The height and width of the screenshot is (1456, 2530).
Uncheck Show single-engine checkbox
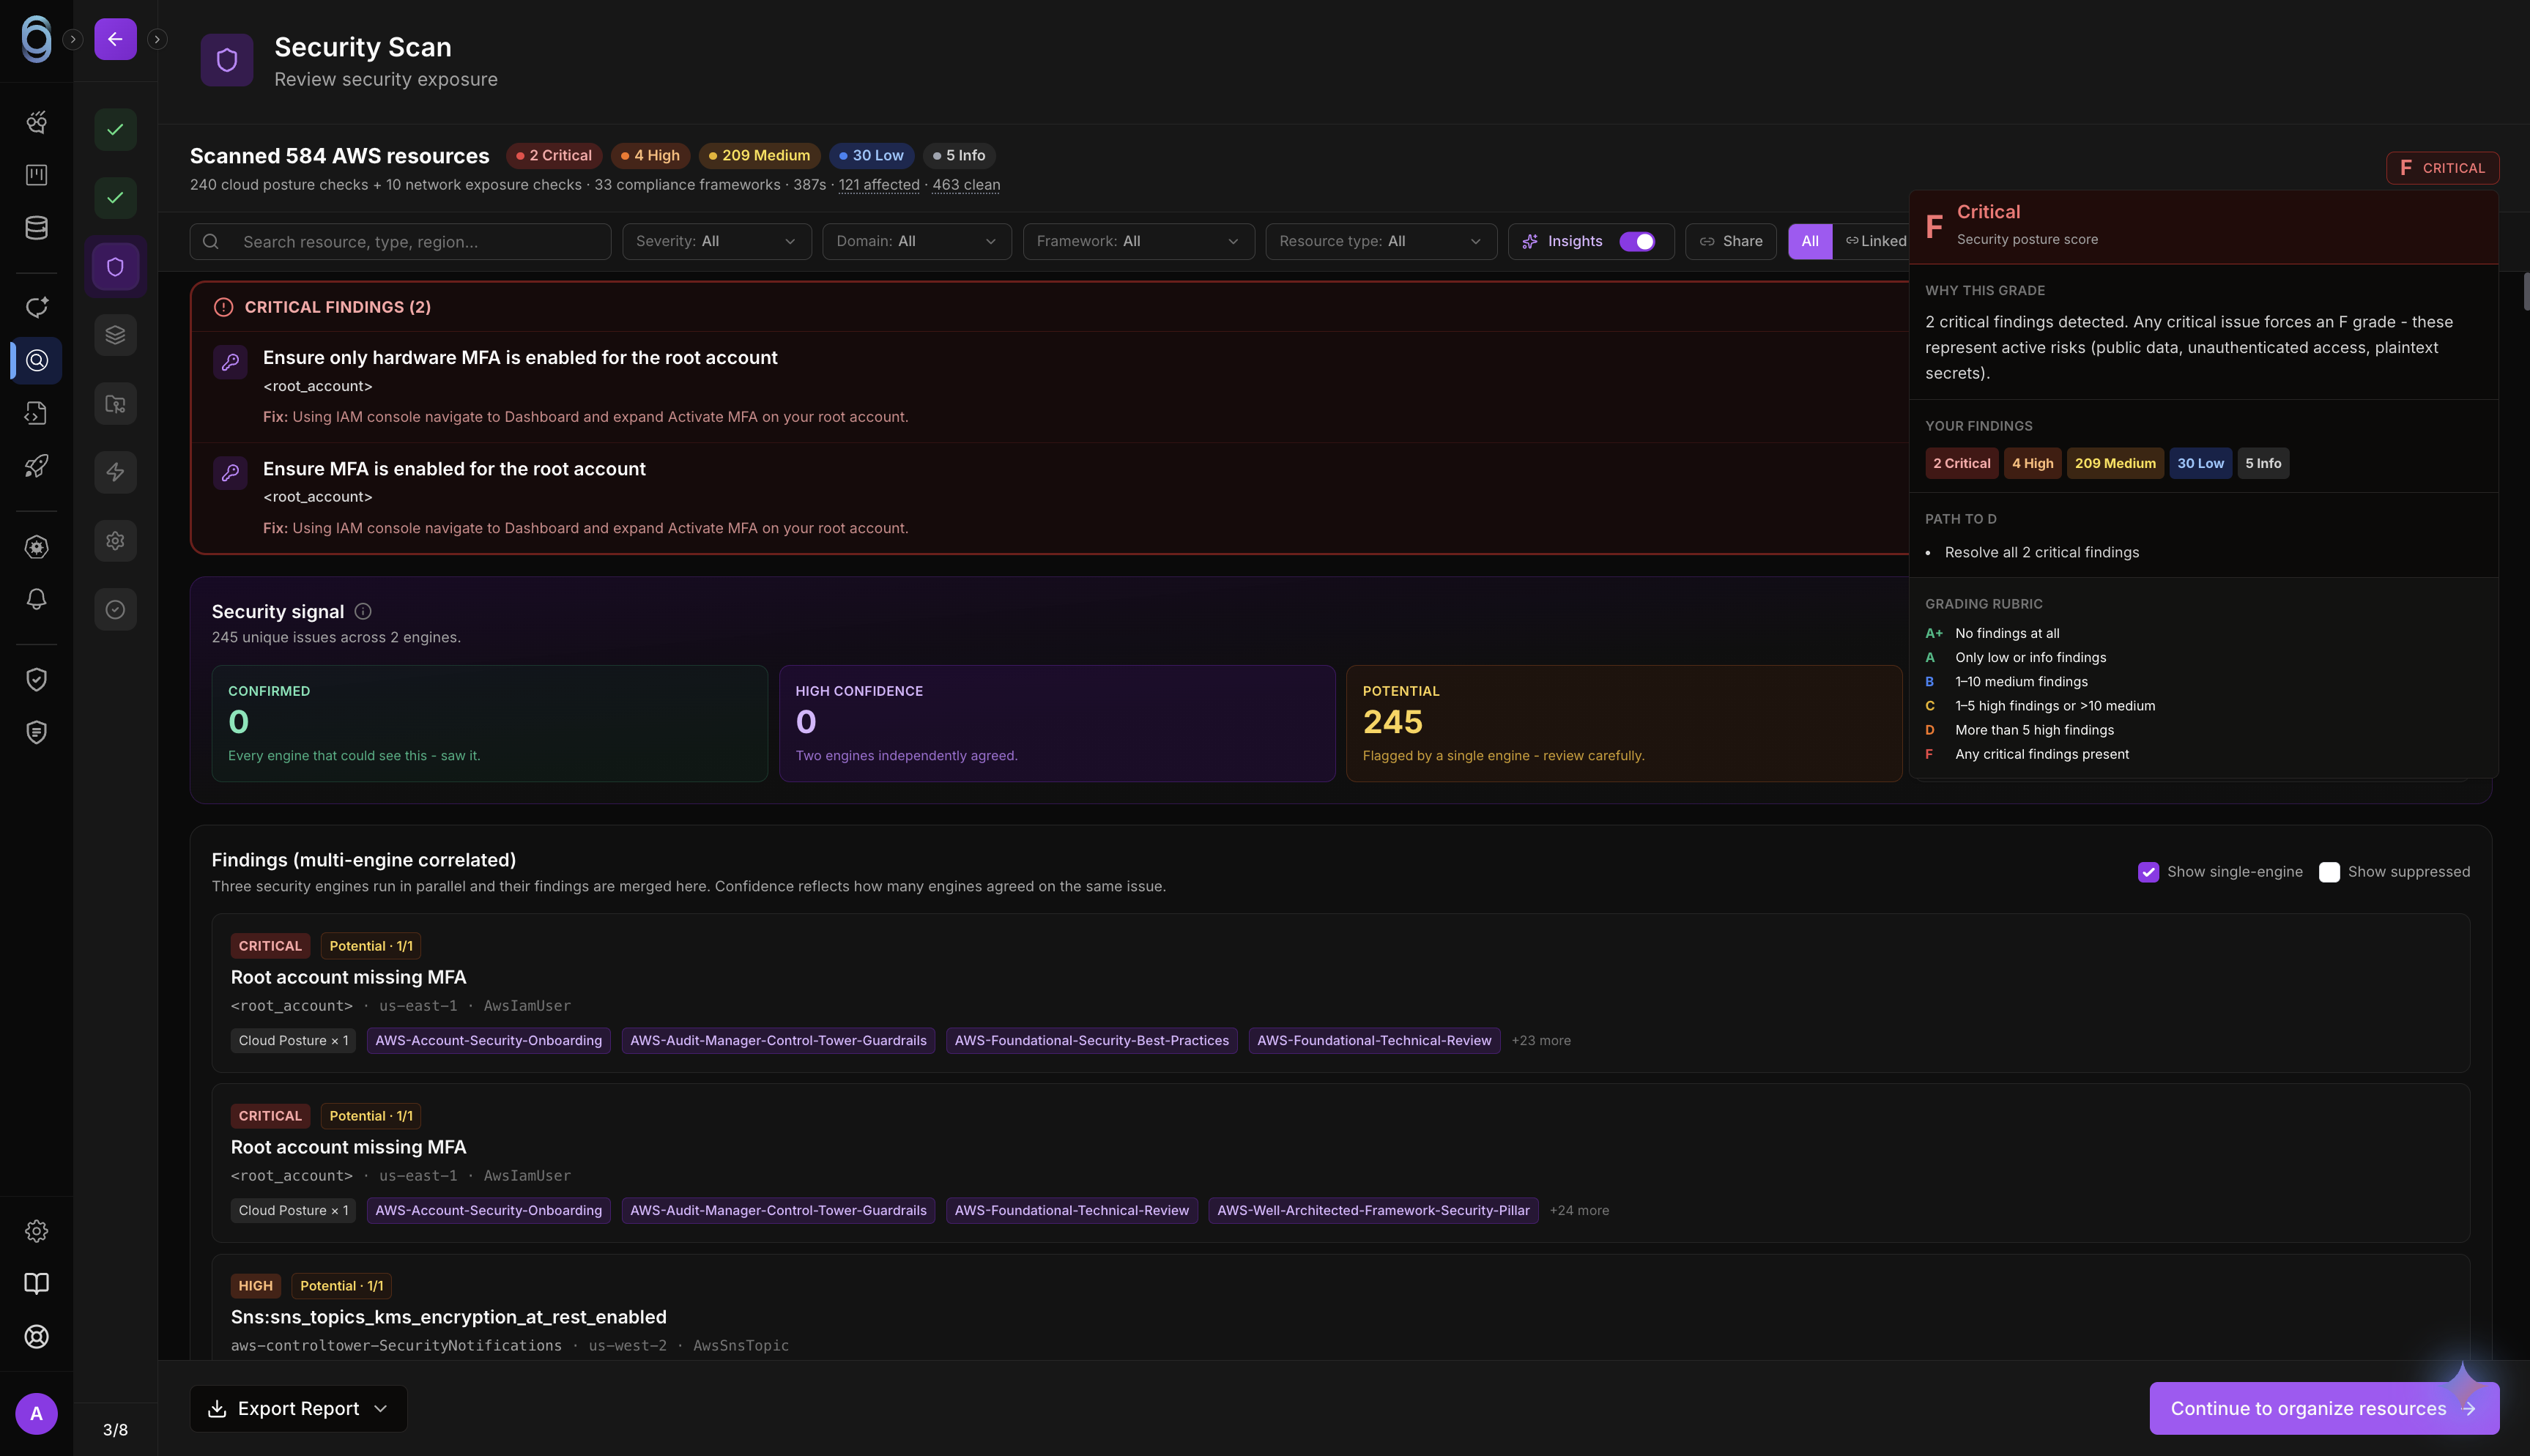(x=2148, y=872)
